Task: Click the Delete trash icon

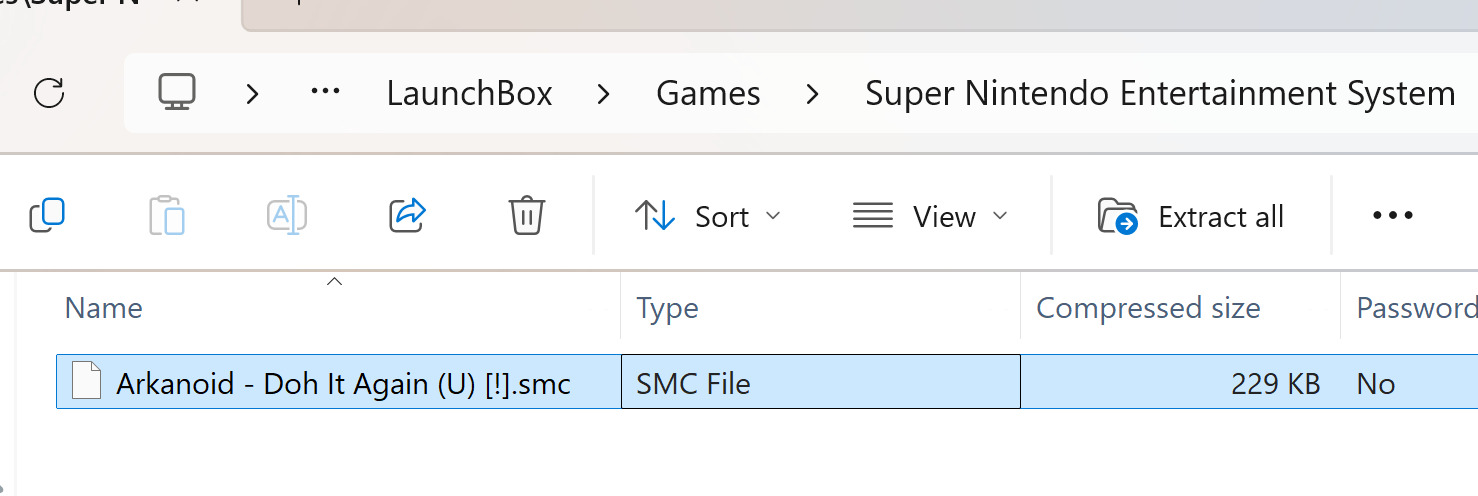Action: (526, 215)
